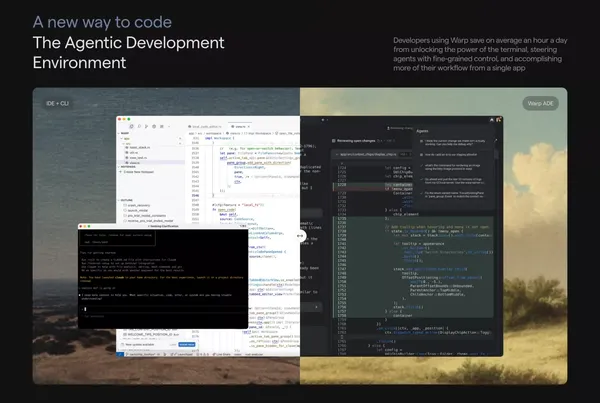Open agent task about pulling last logs

click(452, 181)
